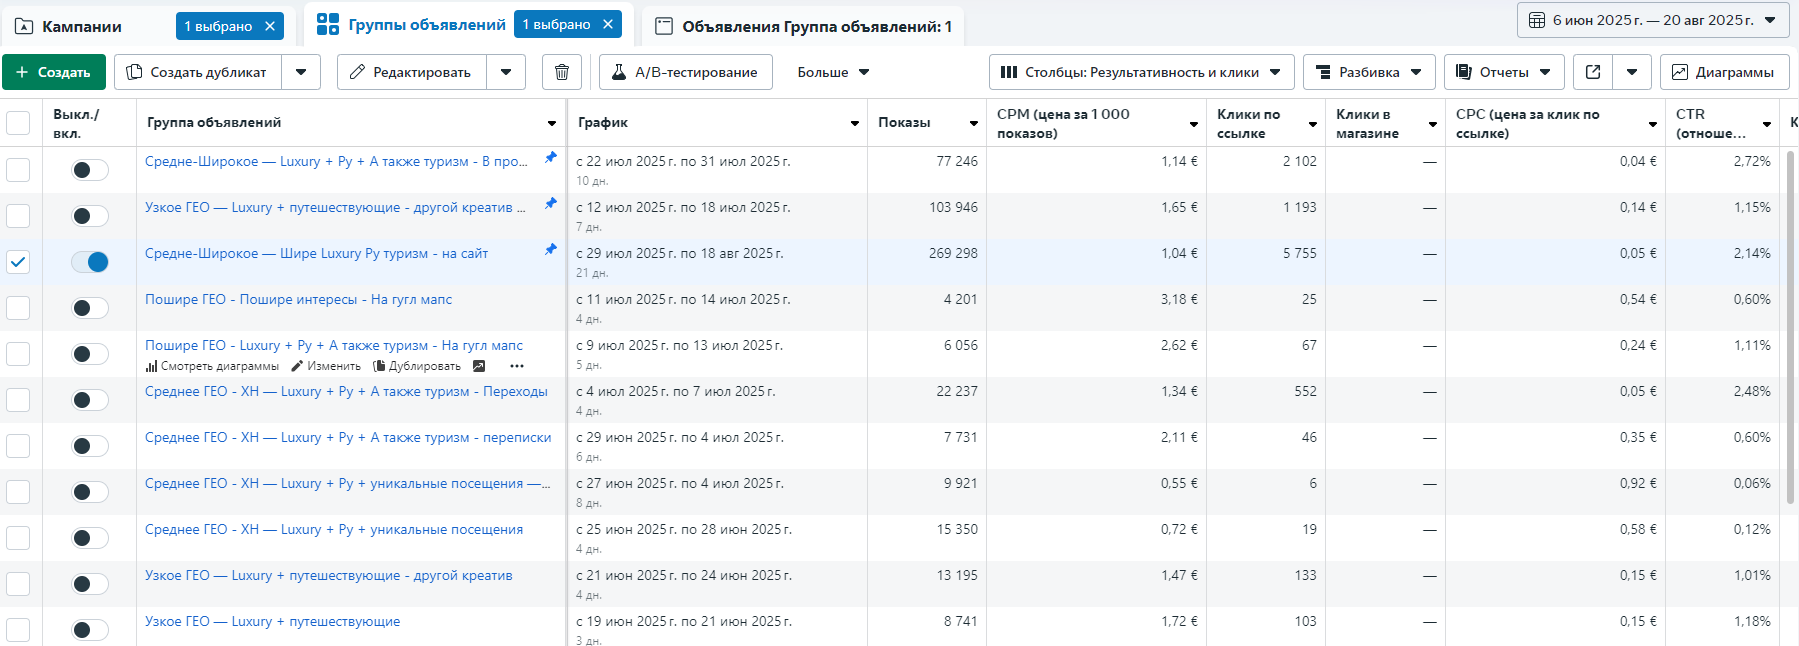The width and height of the screenshot is (1799, 646).
Task: Switch to the 'Кампании' tab
Action: pyautogui.click(x=82, y=26)
